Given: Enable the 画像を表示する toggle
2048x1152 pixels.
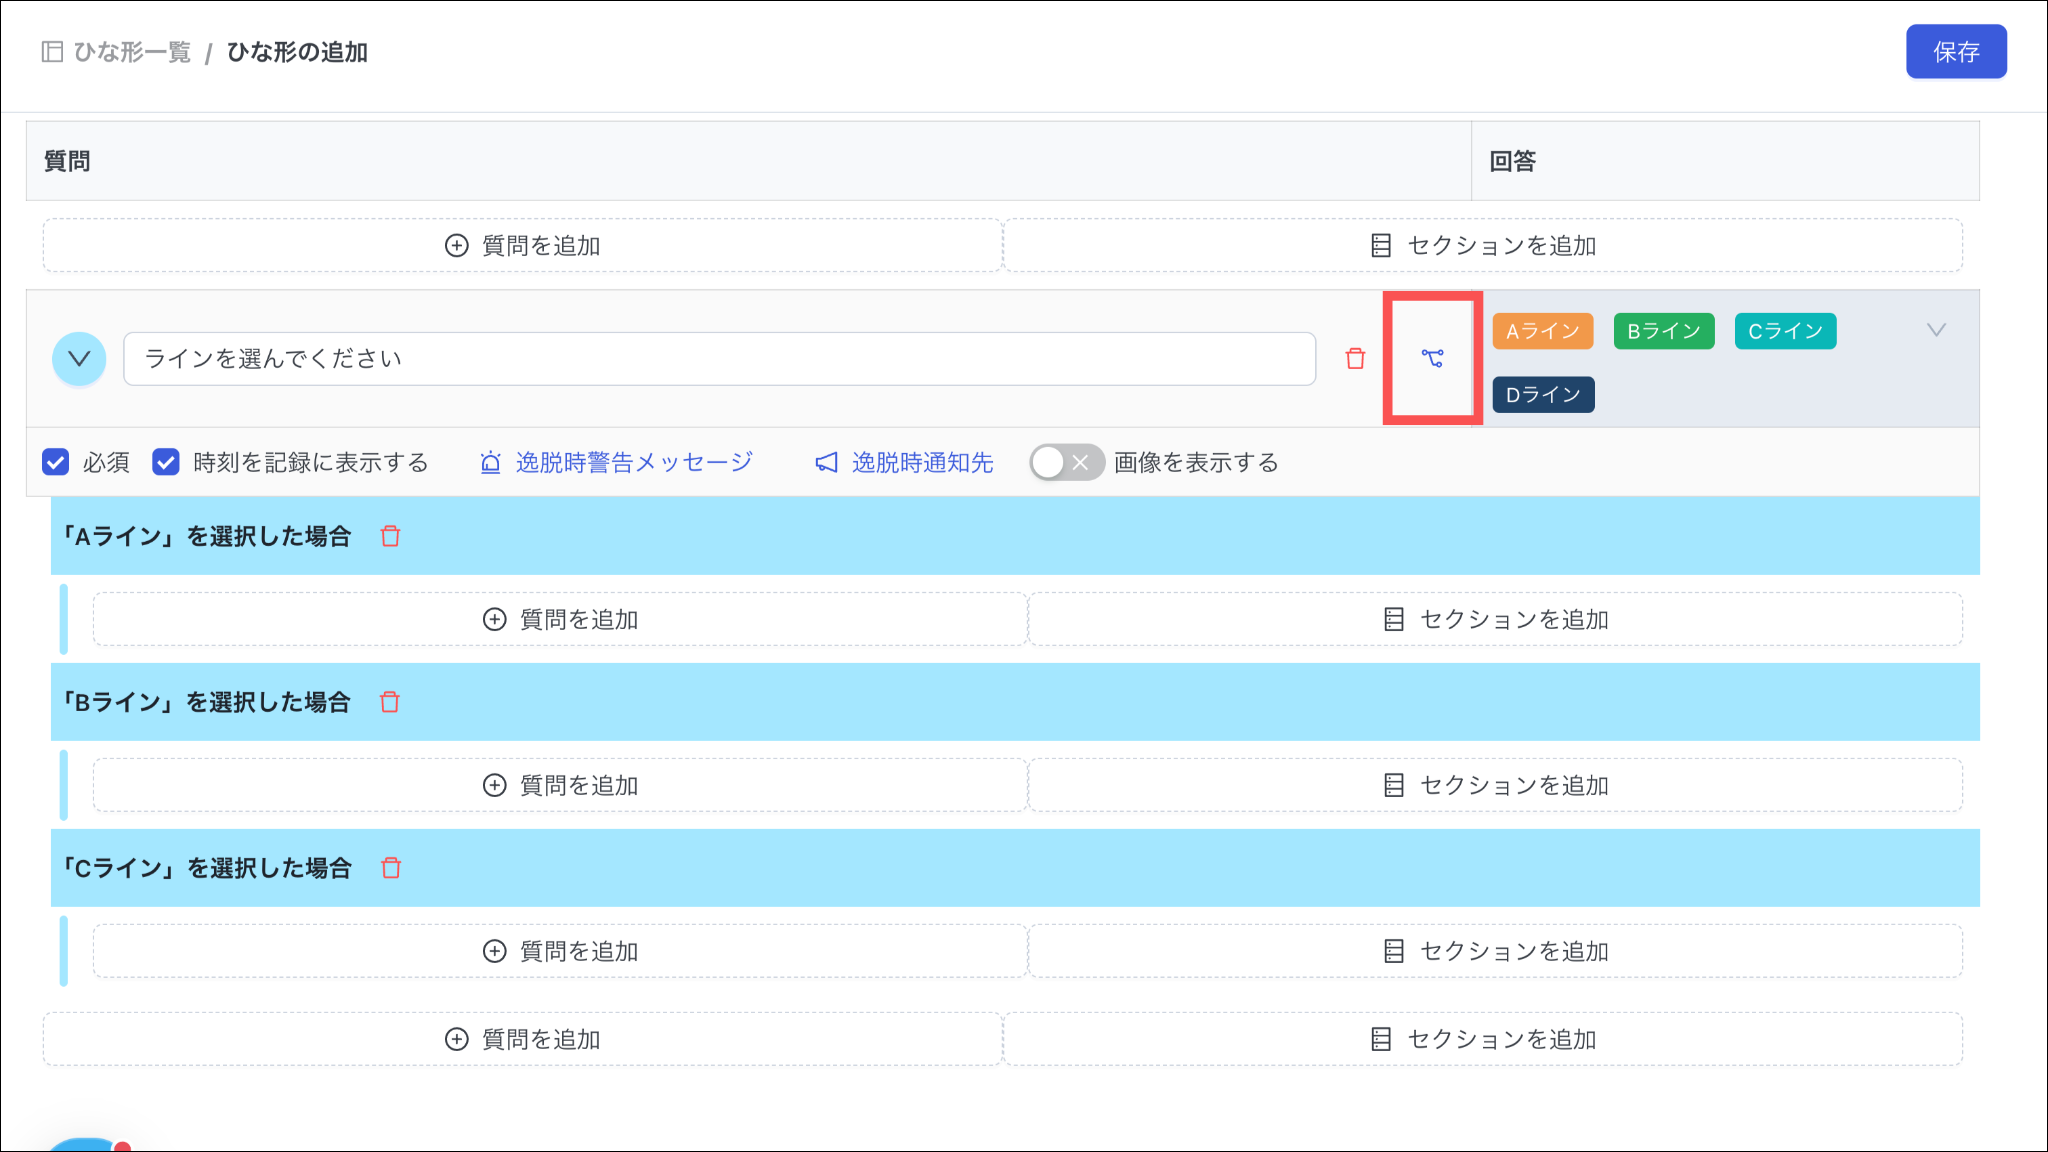Looking at the screenshot, I should [x=1066, y=462].
